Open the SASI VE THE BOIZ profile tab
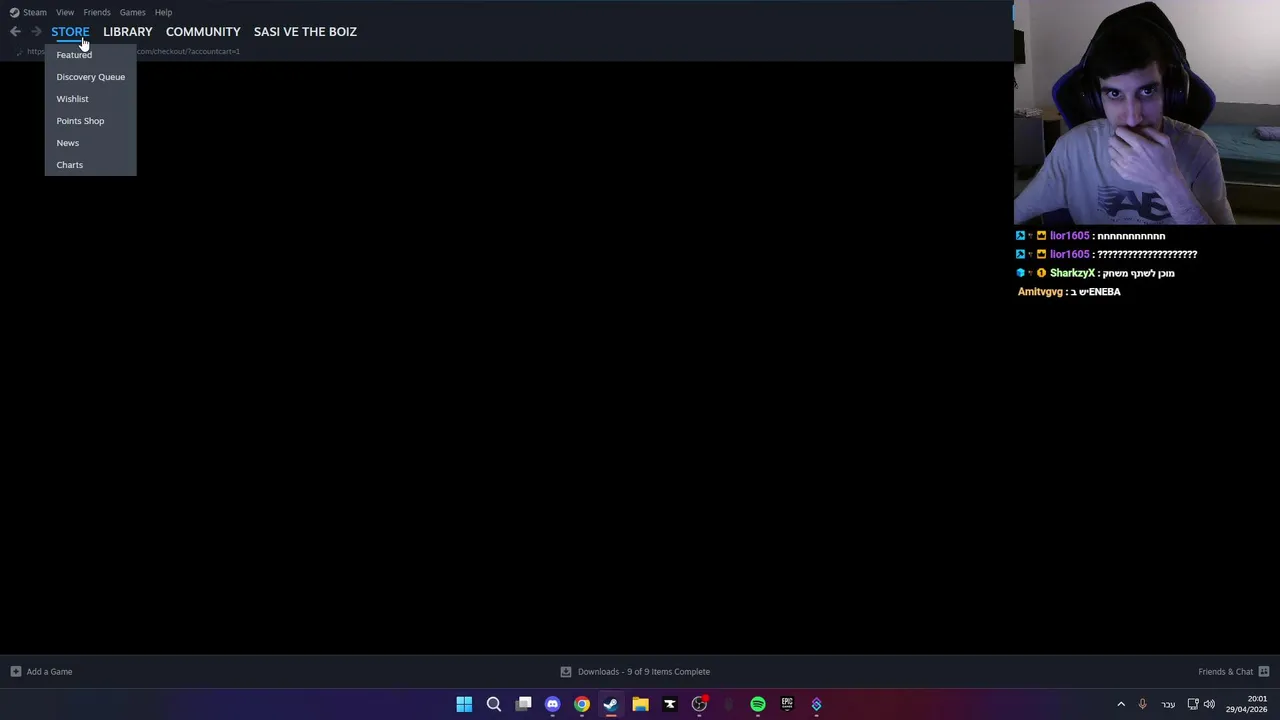 [x=305, y=32]
